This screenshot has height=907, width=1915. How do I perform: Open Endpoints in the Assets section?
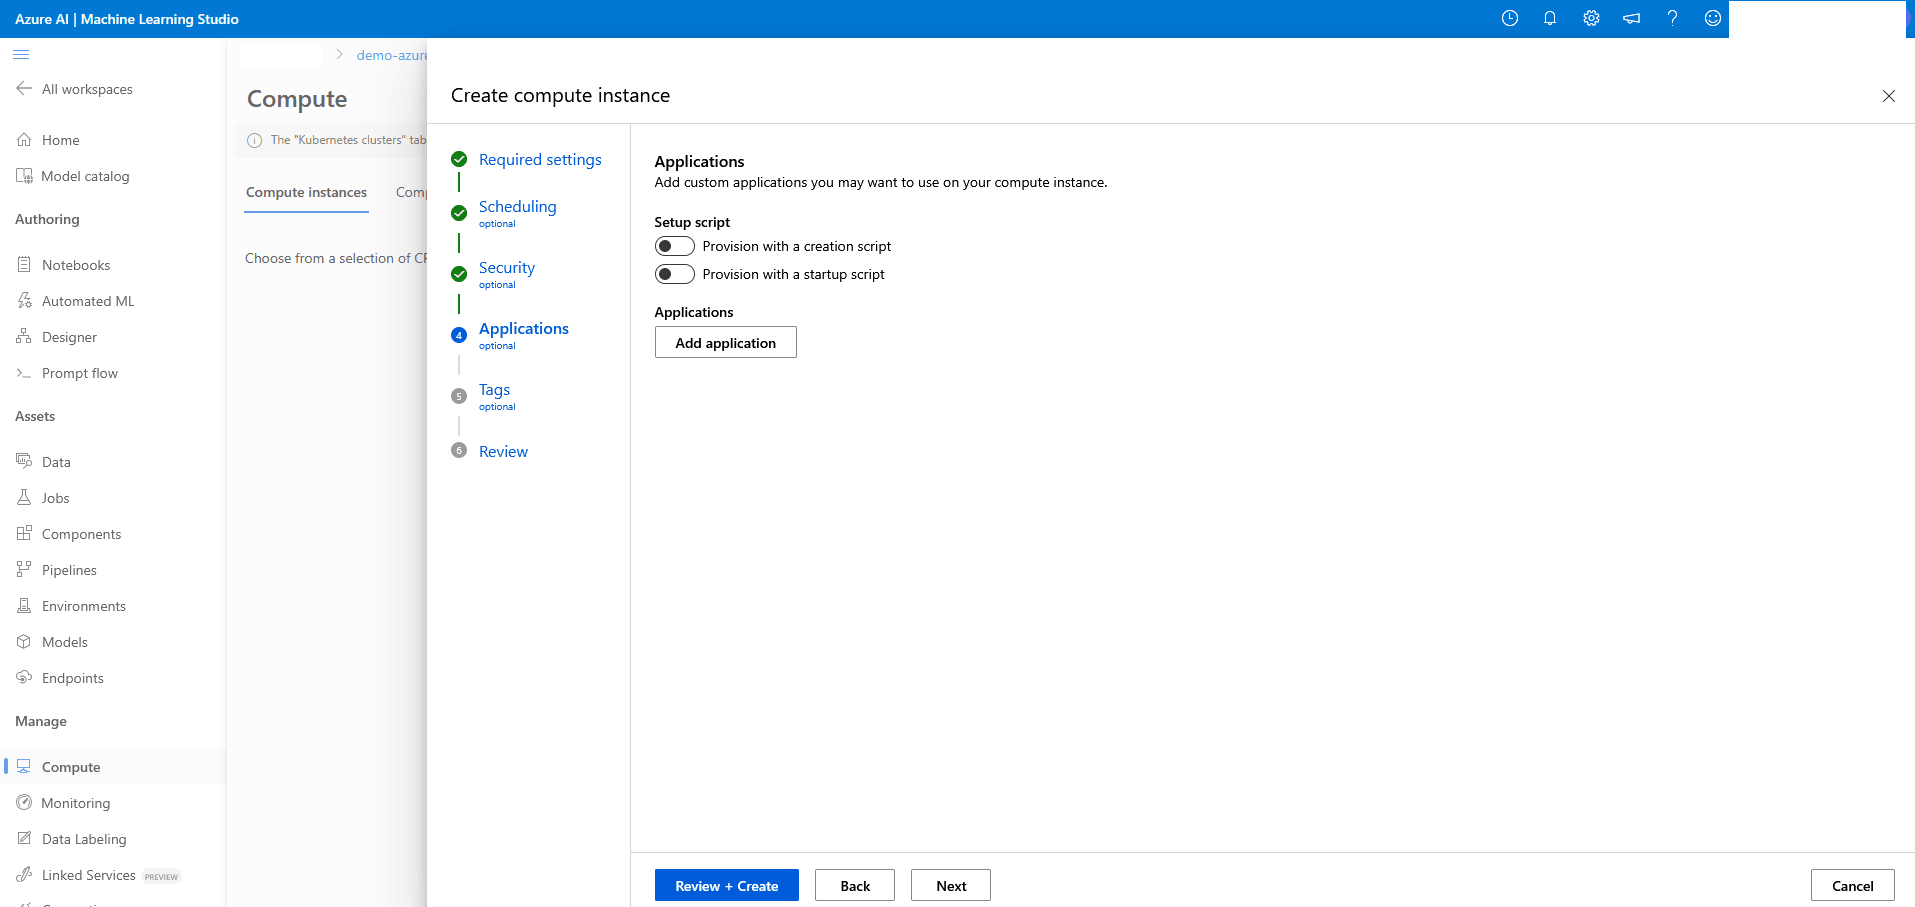coord(71,677)
